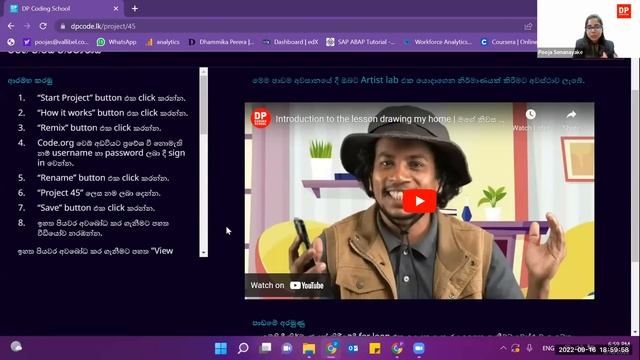
Task: Click step 2 text "How it works" button
Action: tap(113, 113)
